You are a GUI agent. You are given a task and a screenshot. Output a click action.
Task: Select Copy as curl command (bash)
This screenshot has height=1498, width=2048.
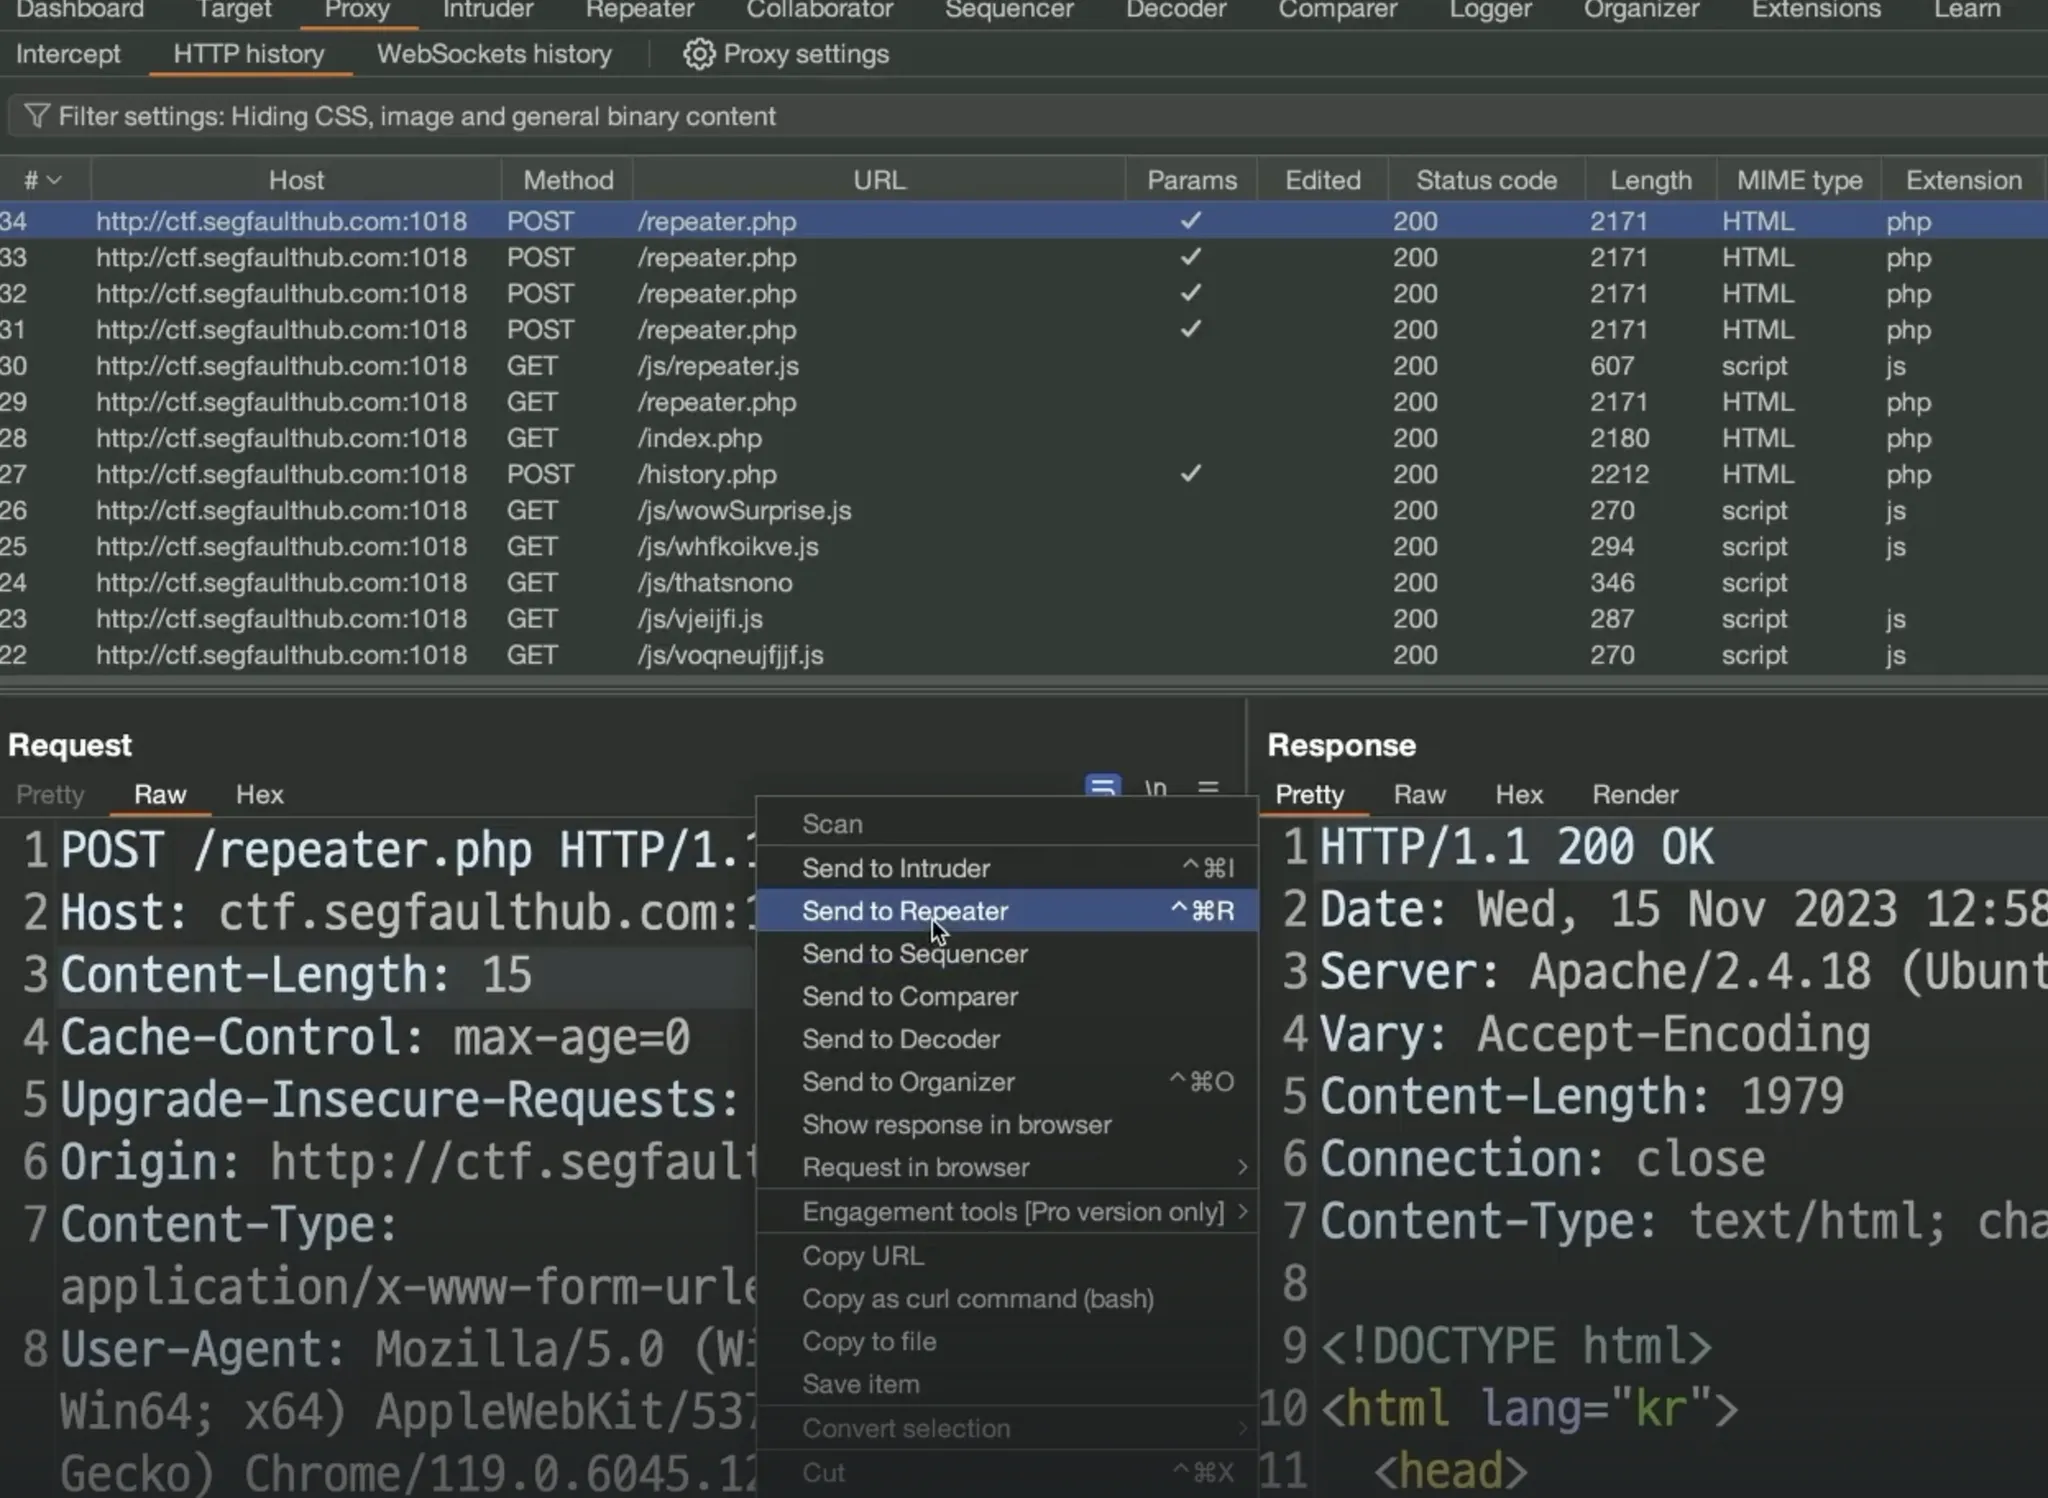click(977, 1299)
